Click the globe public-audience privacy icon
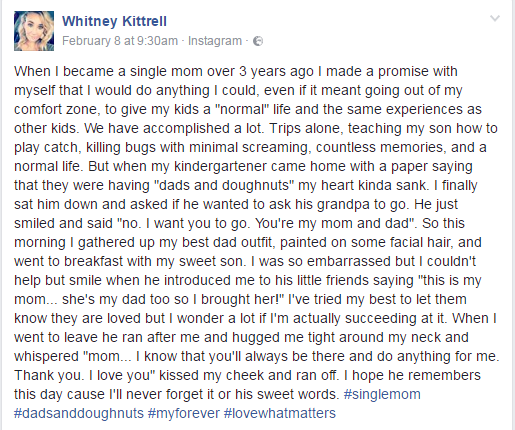515x430 pixels. 258,41
